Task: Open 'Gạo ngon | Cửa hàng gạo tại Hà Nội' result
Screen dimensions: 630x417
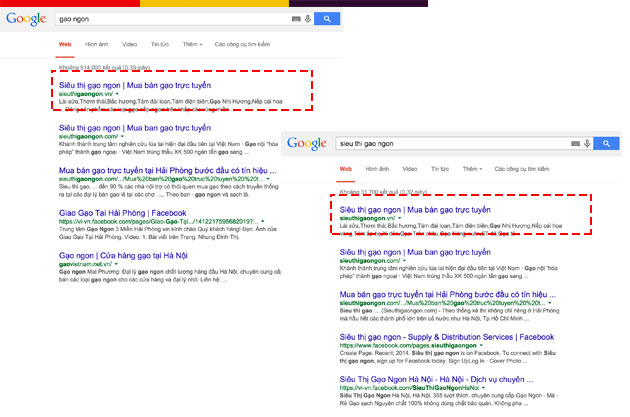Action: [123, 256]
